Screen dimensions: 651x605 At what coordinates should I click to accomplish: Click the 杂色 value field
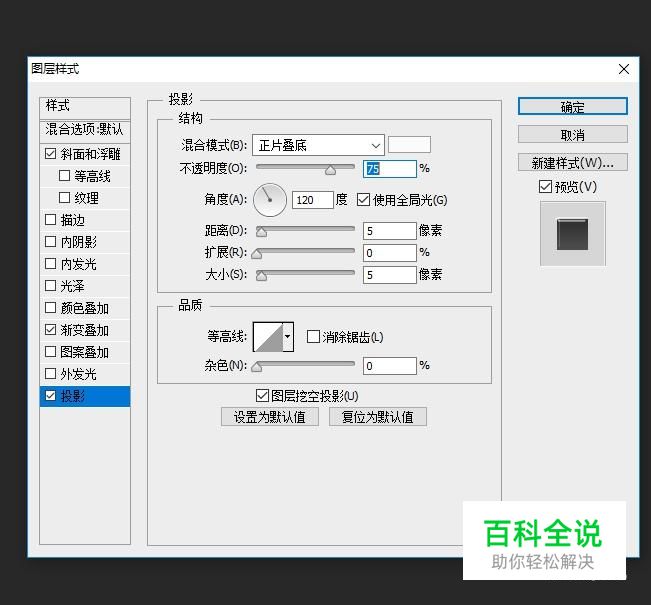(389, 366)
